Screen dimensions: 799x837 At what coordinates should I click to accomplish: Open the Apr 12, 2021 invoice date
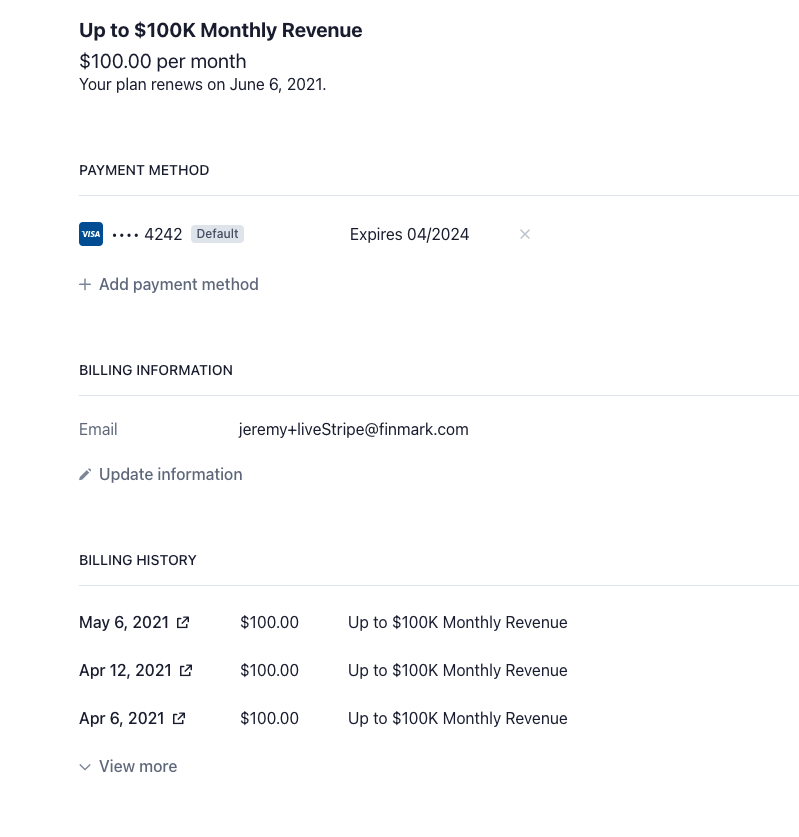click(125, 671)
